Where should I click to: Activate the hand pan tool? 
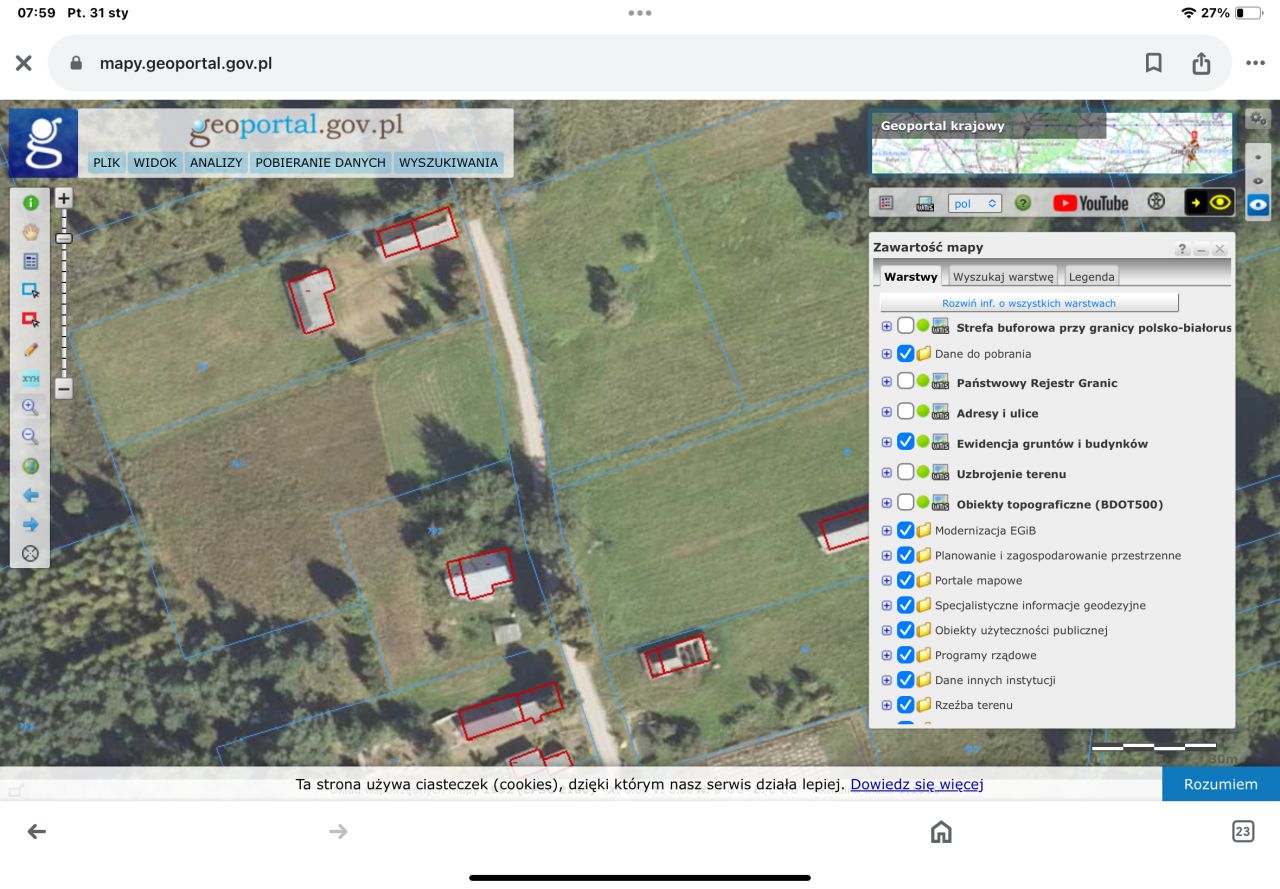(x=30, y=232)
